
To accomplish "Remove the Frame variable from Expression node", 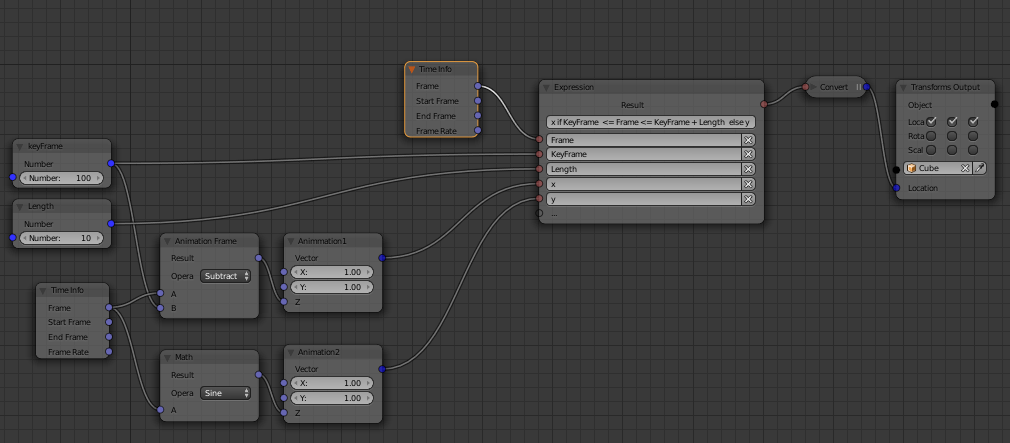I will pos(748,140).
